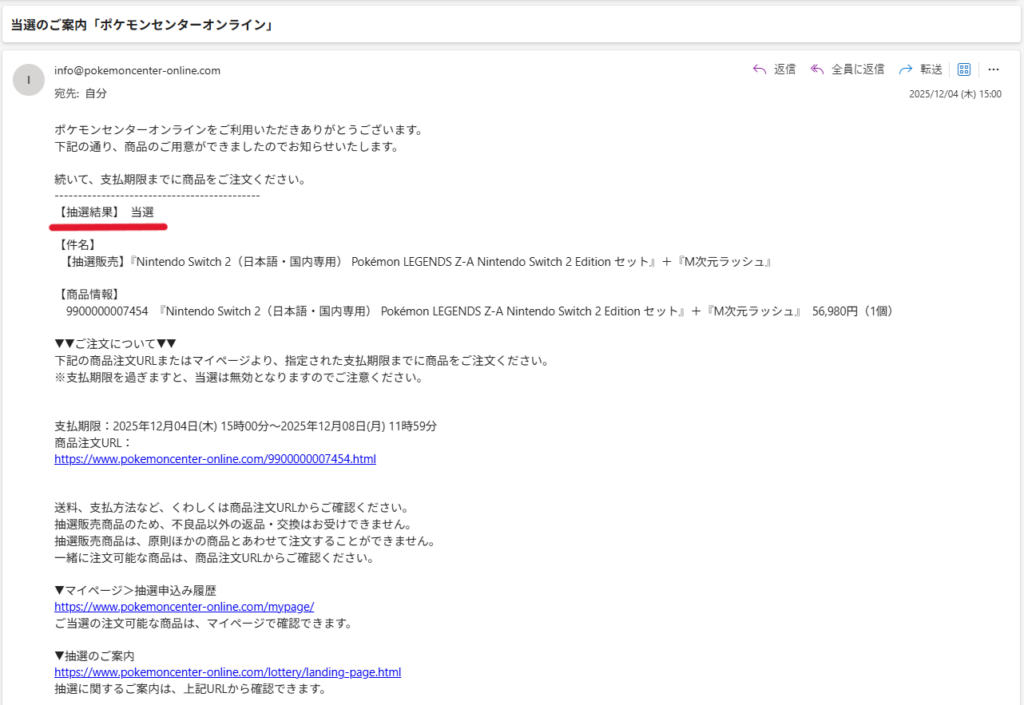Open the pokemoncenter-online.com/mypage/ link
This screenshot has width=1024, height=705.
pyautogui.click(x=184, y=606)
